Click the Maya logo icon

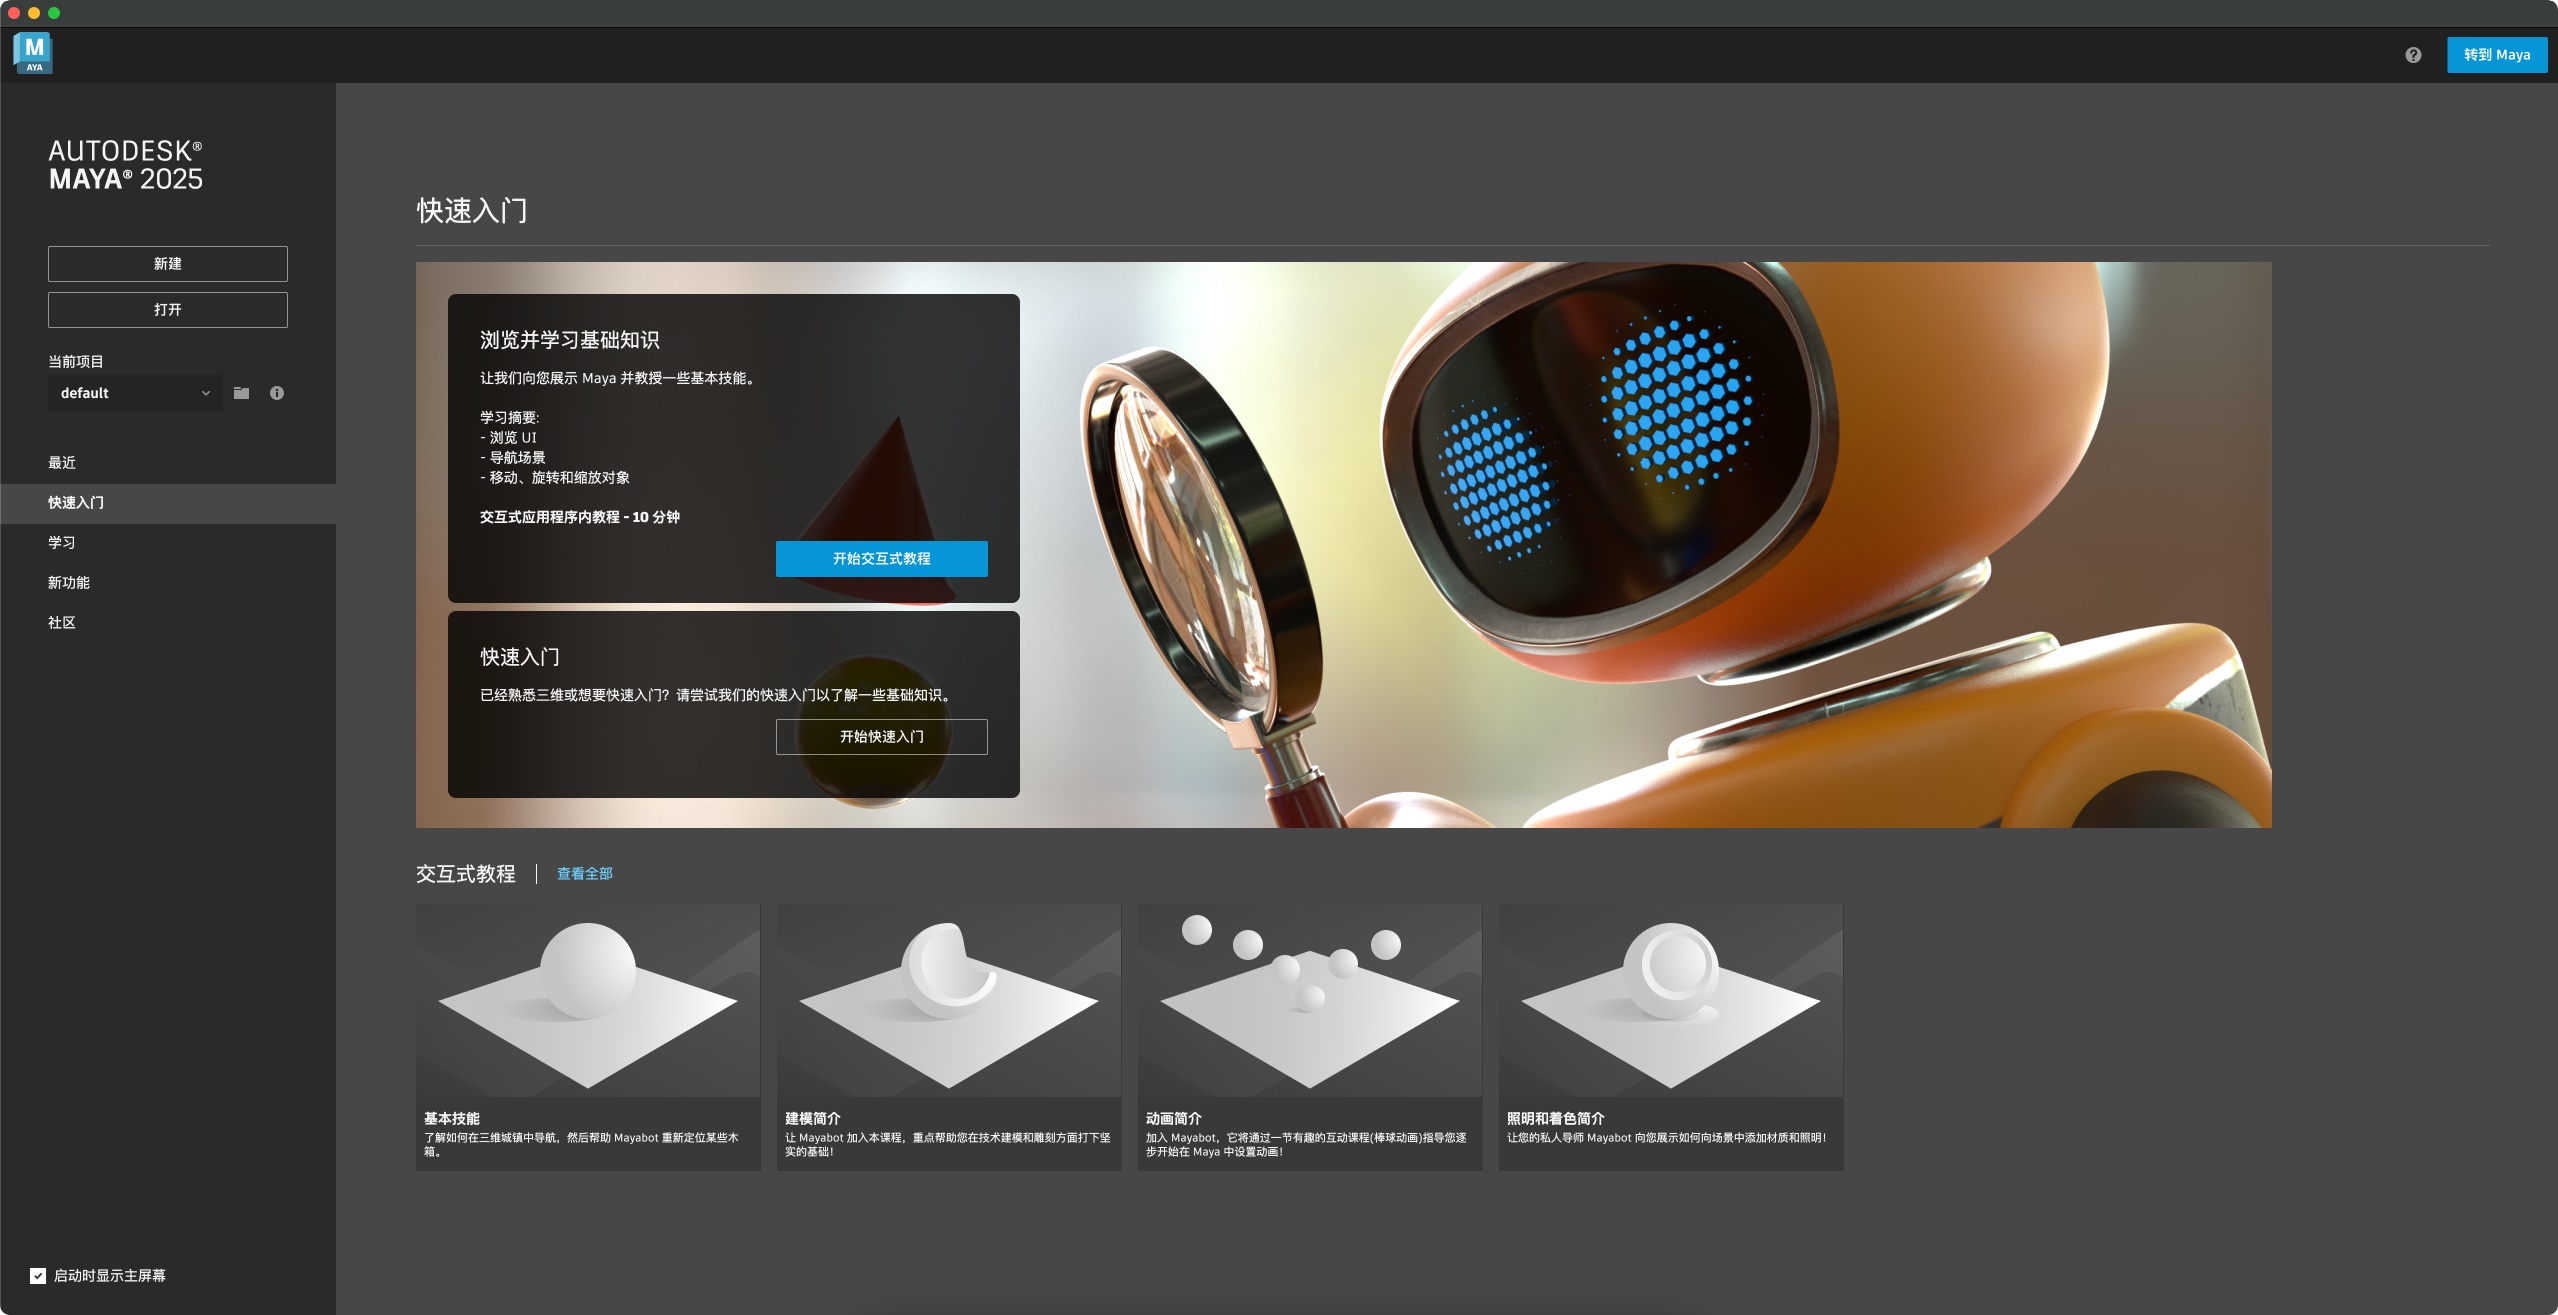click(x=33, y=53)
